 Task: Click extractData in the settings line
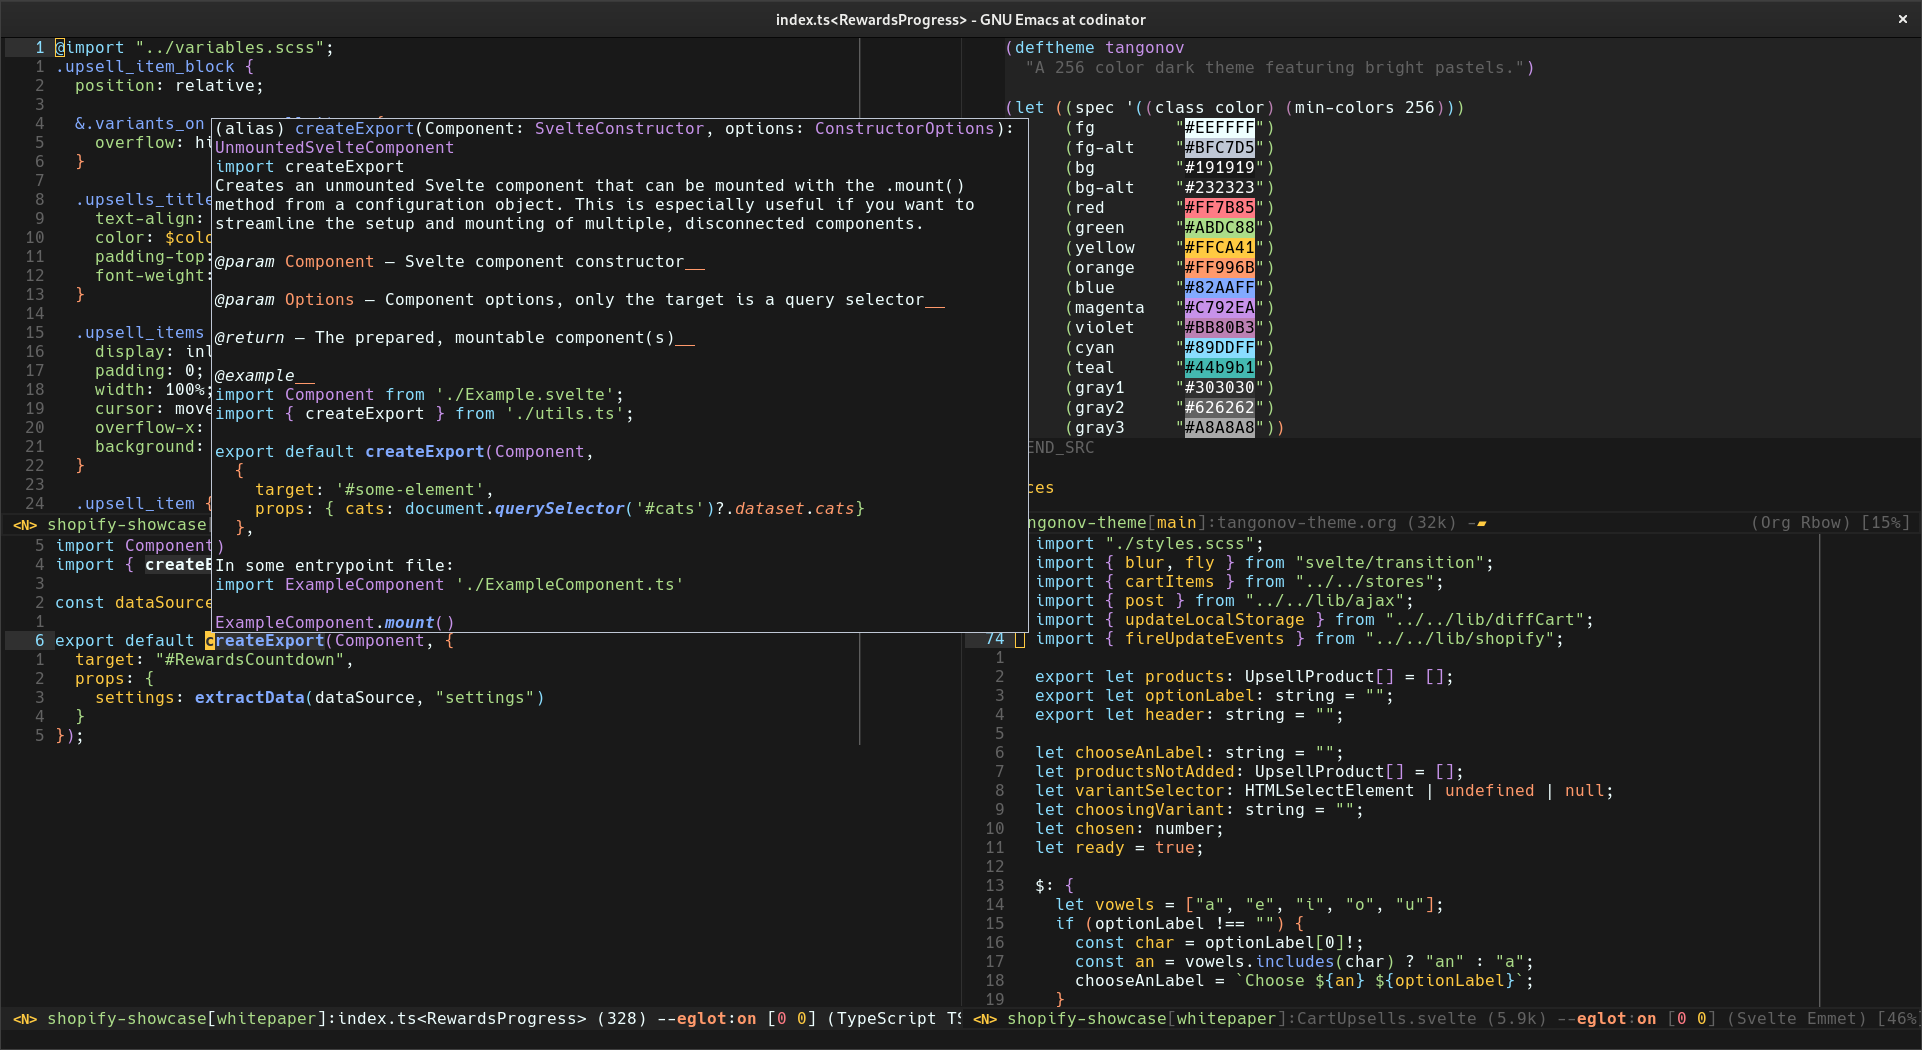250,698
